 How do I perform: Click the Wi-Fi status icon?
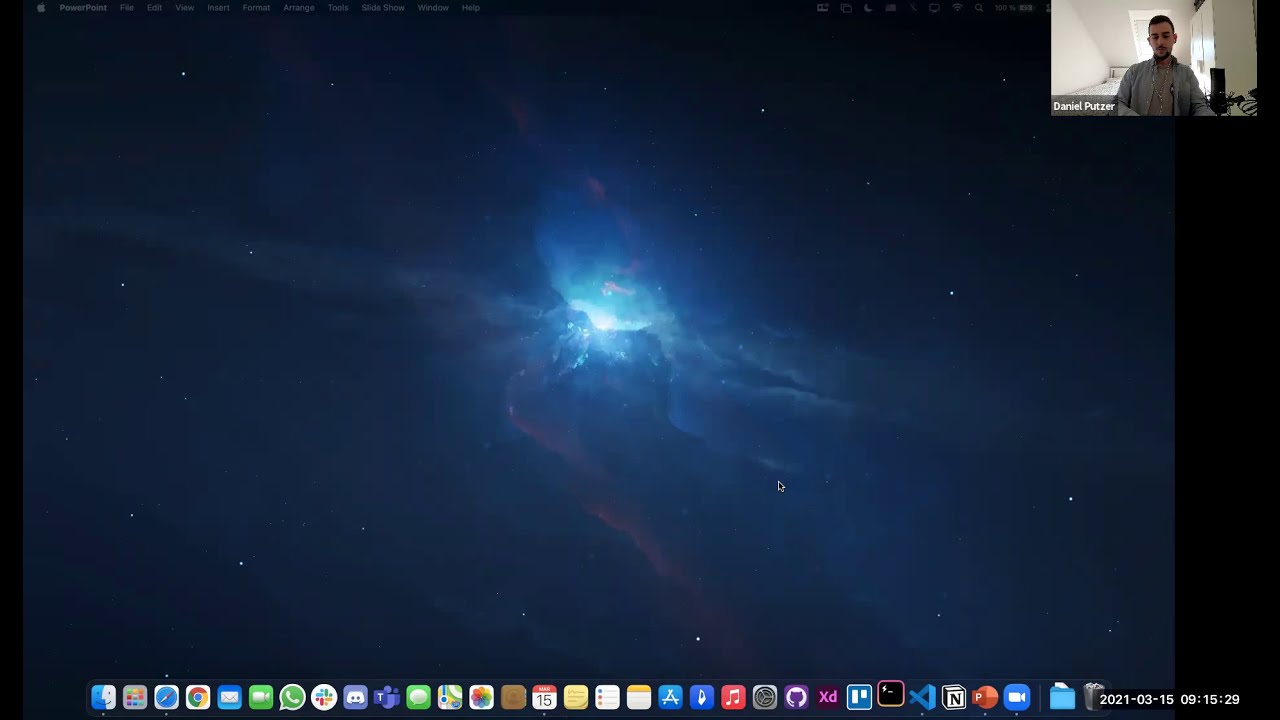click(x=956, y=8)
